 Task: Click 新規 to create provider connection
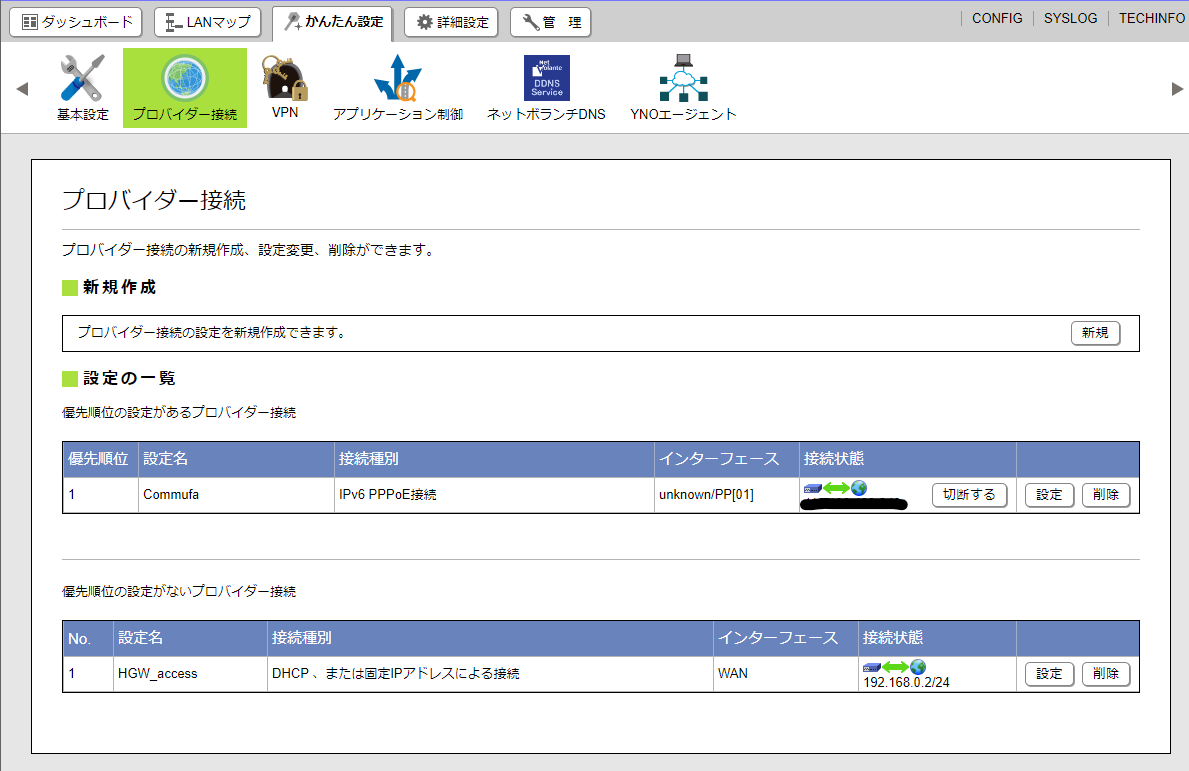1095,333
